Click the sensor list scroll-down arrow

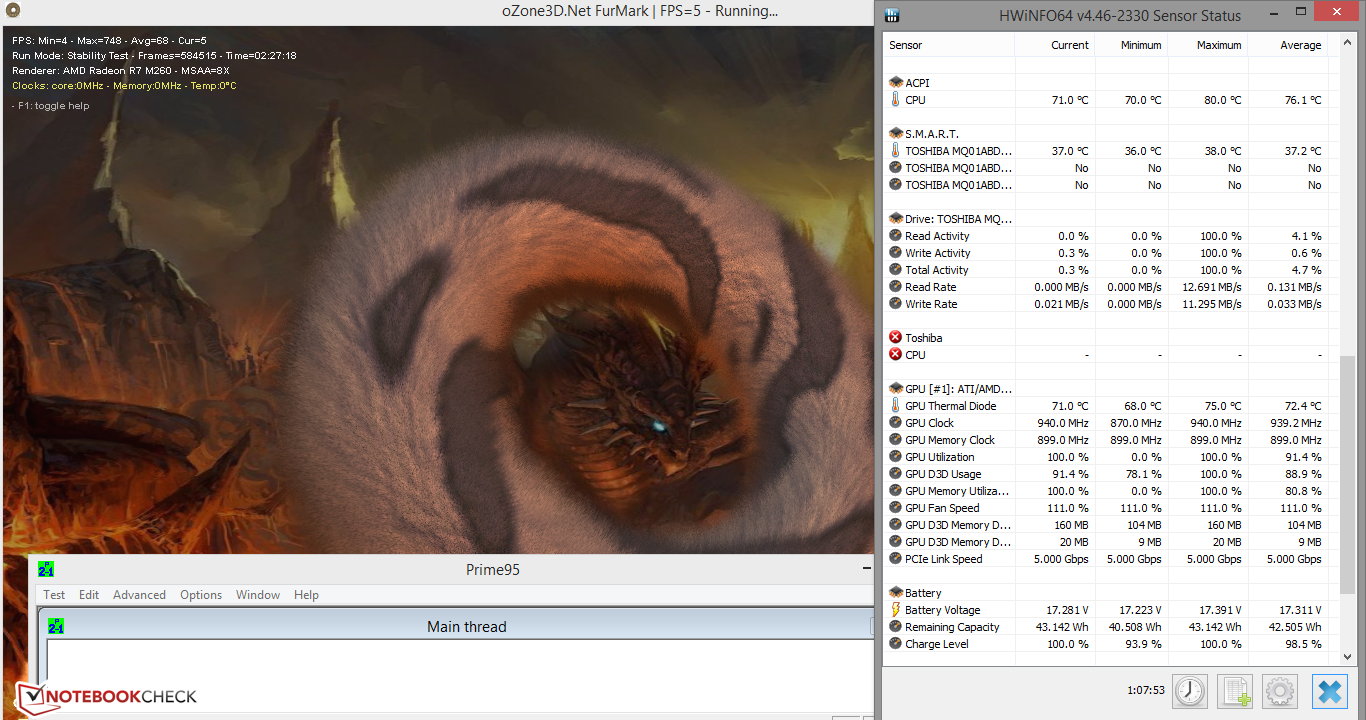coord(1348,656)
